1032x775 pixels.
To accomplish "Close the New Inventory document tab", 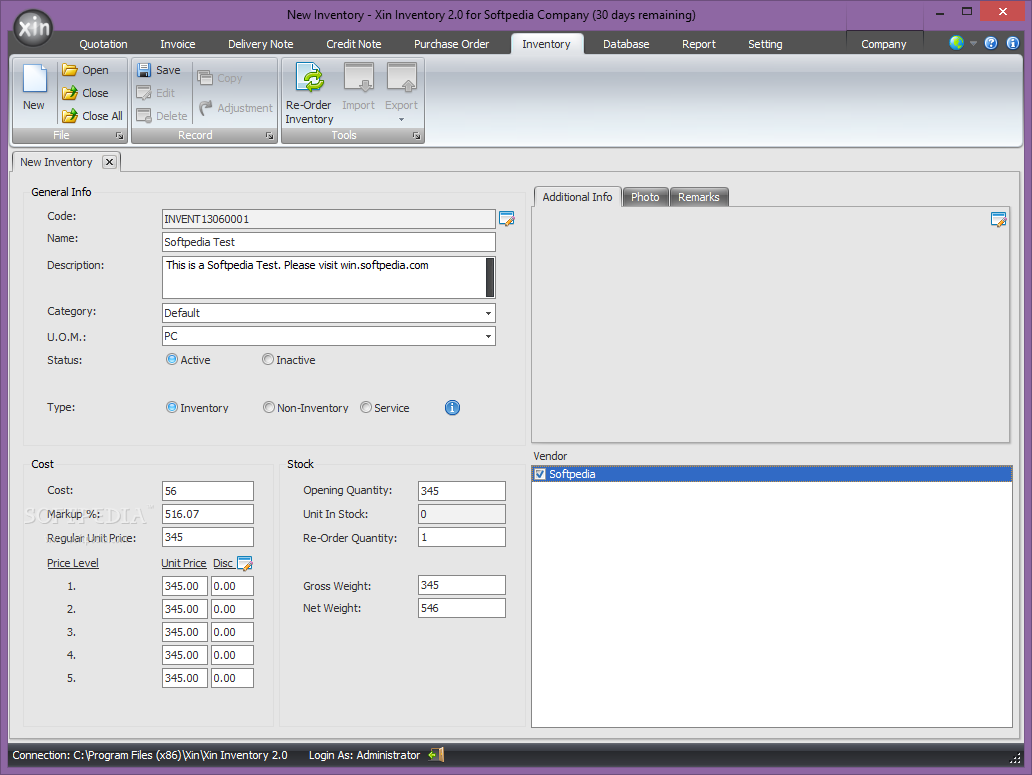I will 110,162.
